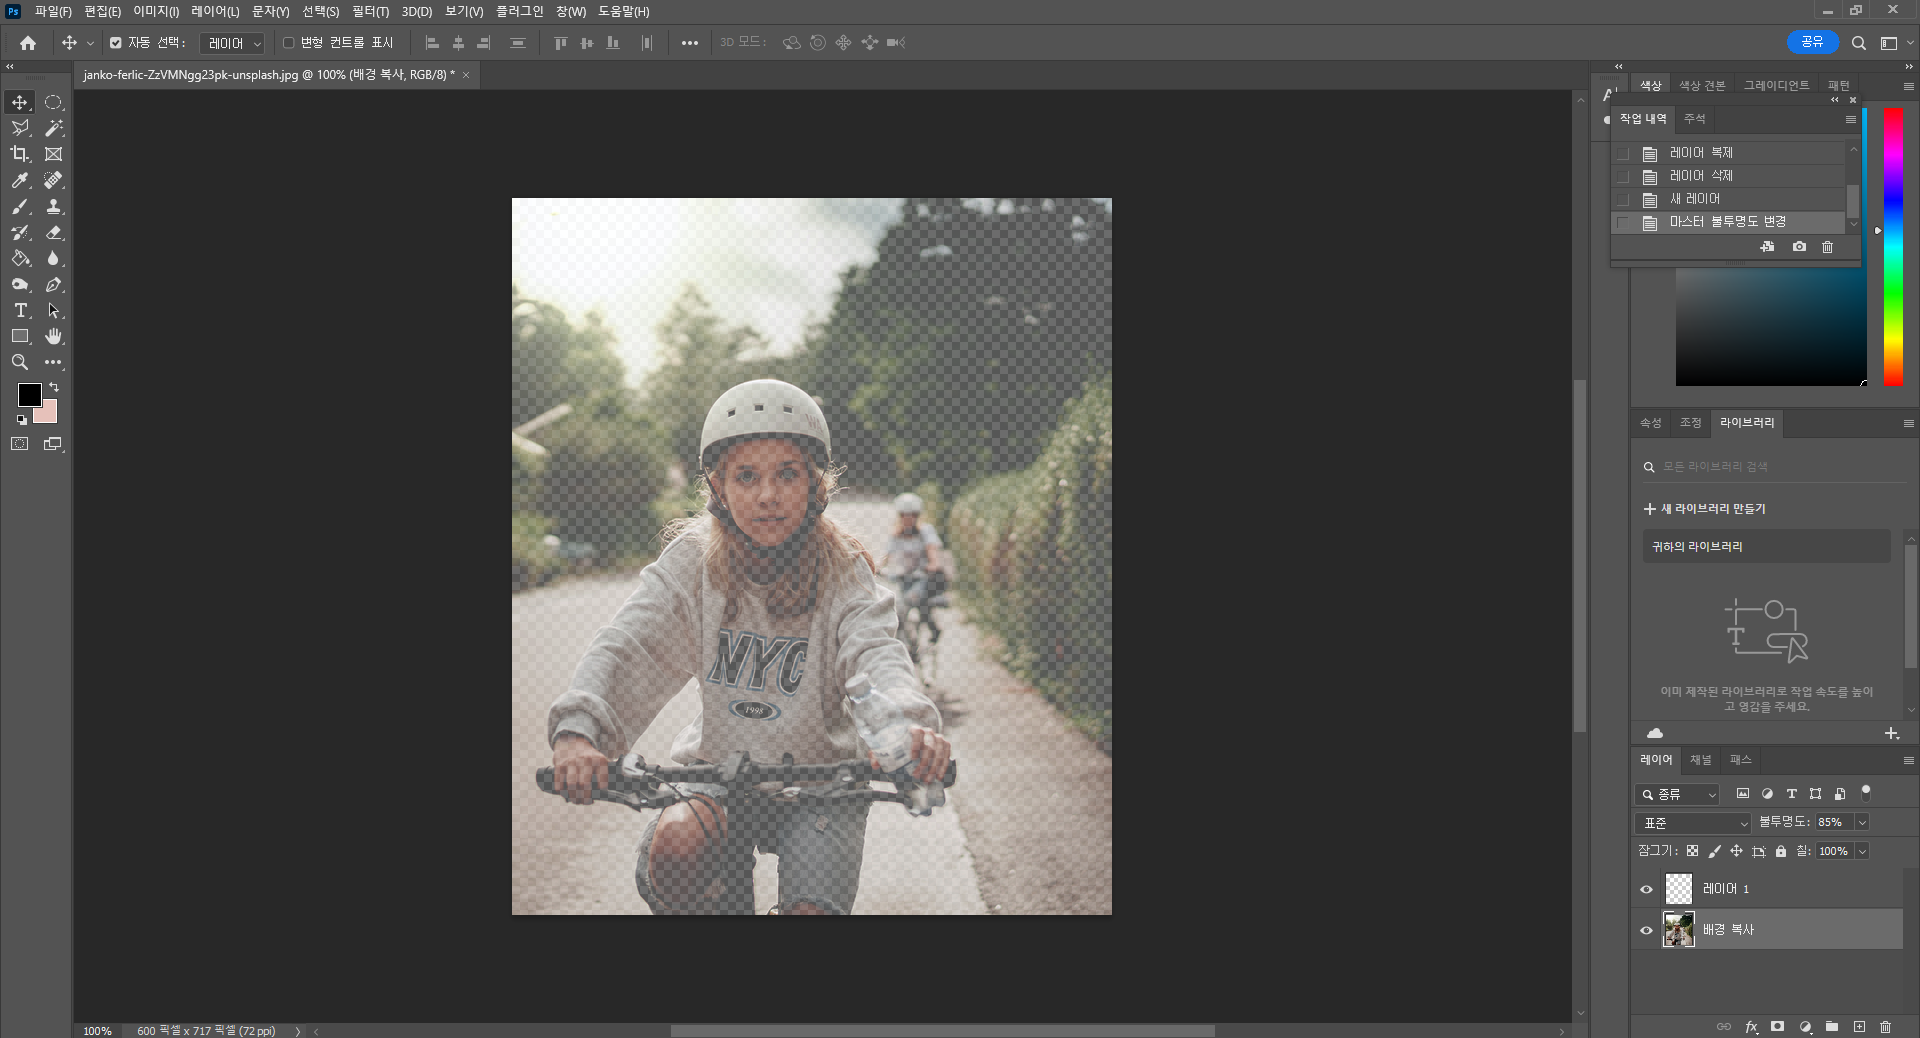Image resolution: width=1920 pixels, height=1038 pixels.
Task: Open the 이미지(I) menu
Action: 156,11
